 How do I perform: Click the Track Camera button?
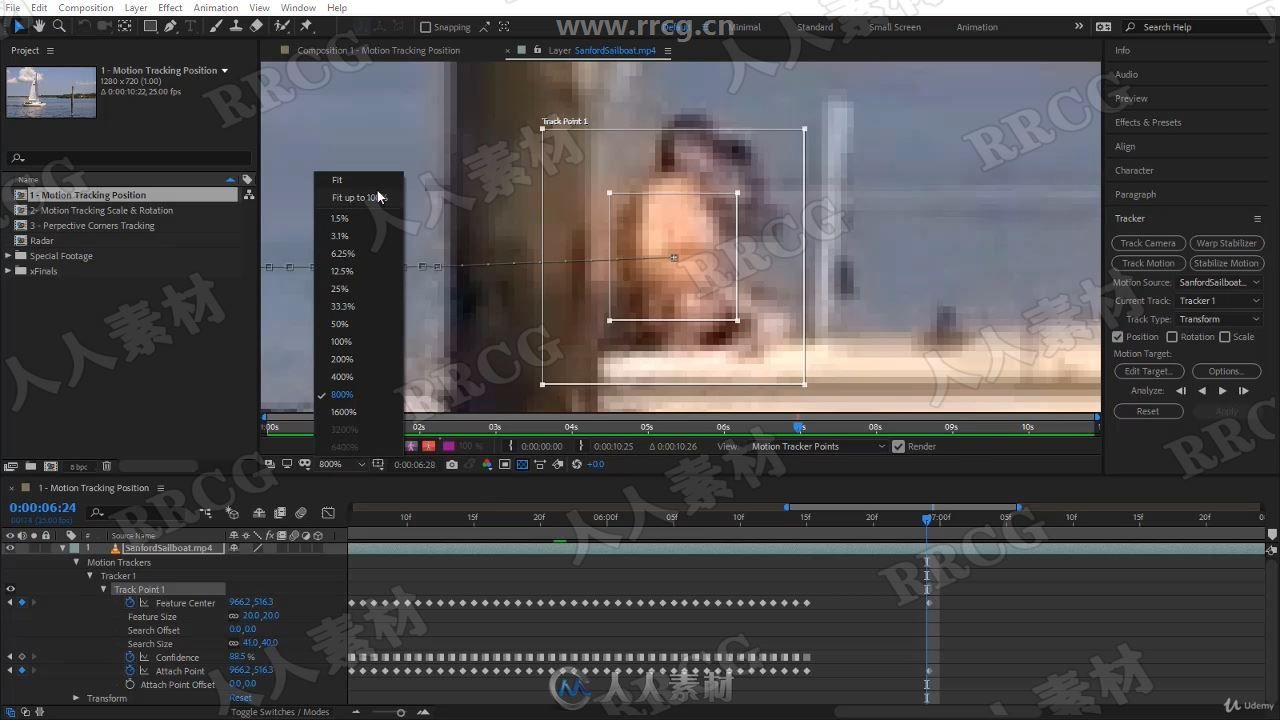click(1148, 243)
